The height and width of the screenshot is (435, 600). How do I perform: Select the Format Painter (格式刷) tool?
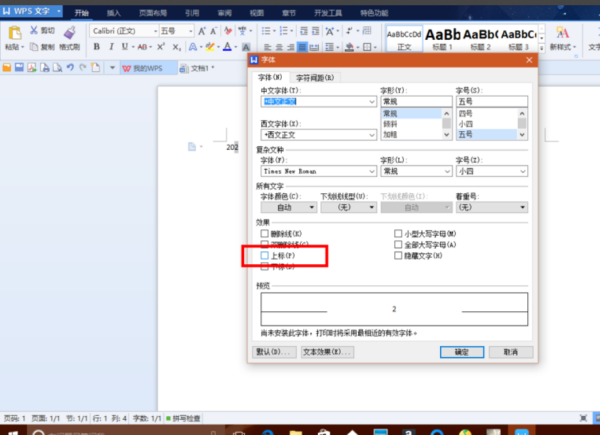[x=69, y=37]
